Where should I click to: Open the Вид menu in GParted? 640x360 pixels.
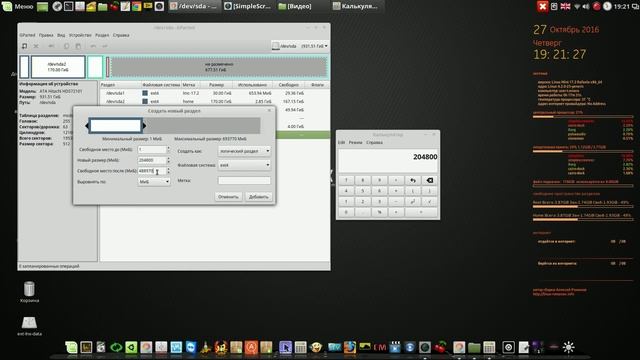tap(61, 35)
